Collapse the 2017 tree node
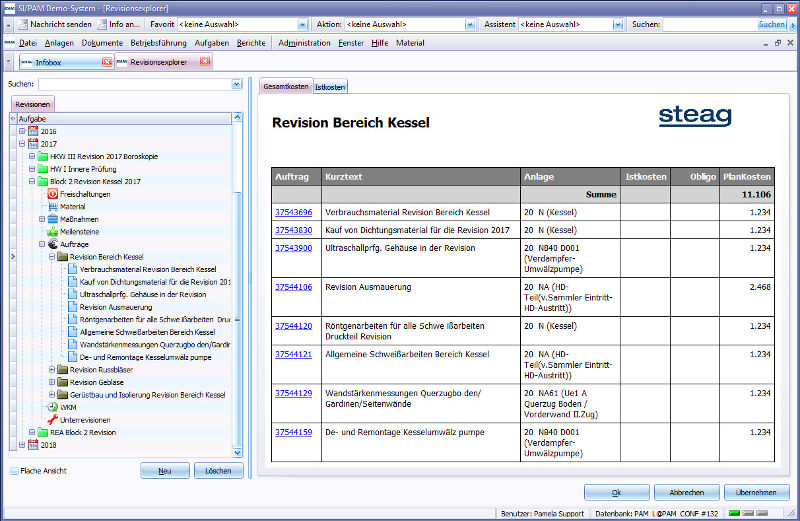Image resolution: width=800 pixels, height=521 pixels. click(x=22, y=144)
